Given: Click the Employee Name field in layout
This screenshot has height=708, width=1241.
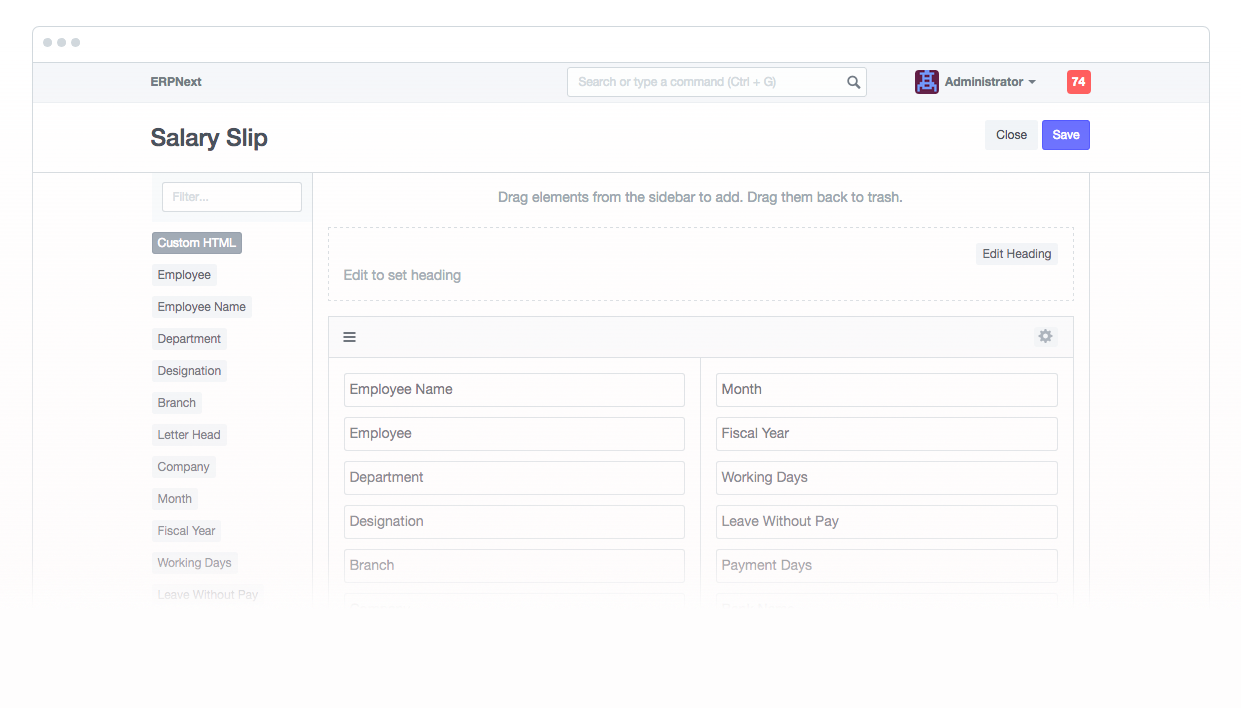Looking at the screenshot, I should pyautogui.click(x=514, y=390).
